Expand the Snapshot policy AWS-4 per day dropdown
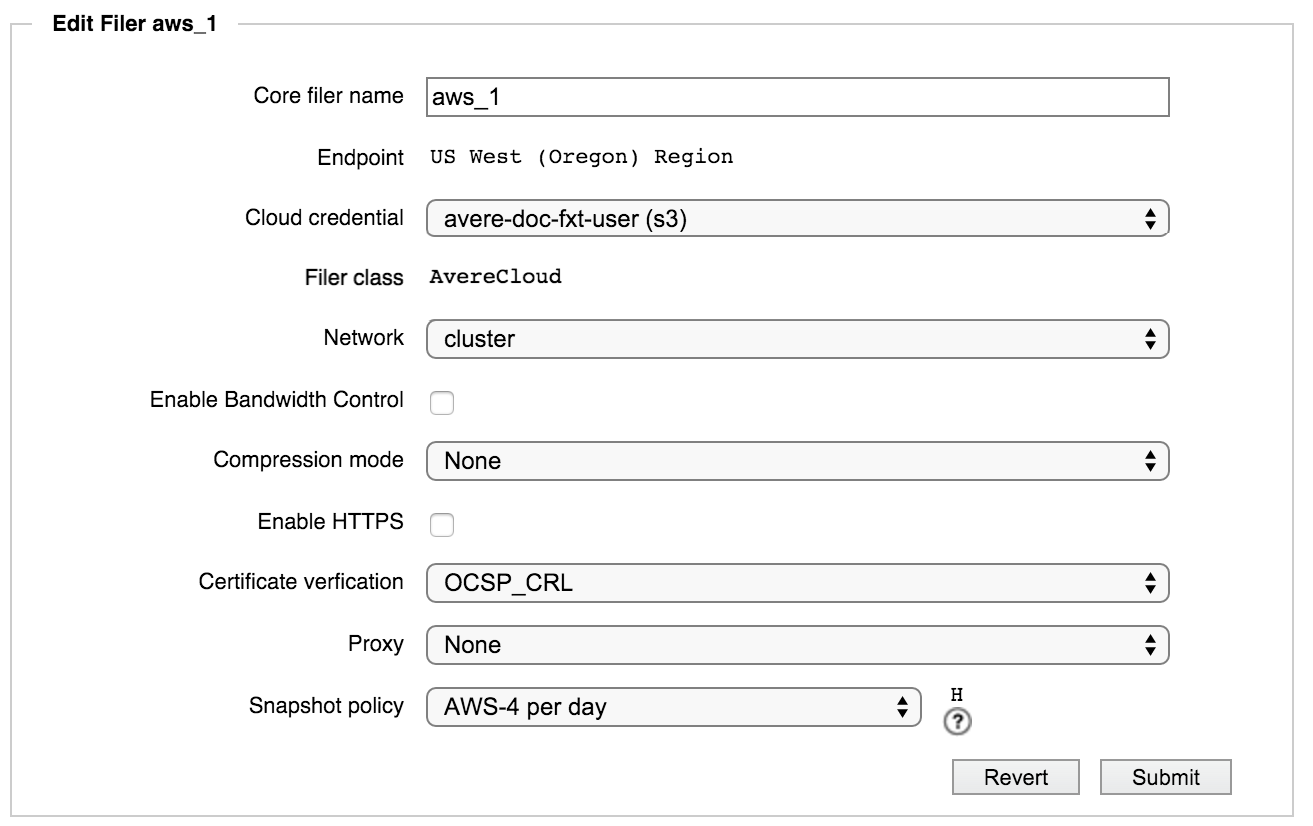The height and width of the screenshot is (826, 1313). click(x=673, y=707)
